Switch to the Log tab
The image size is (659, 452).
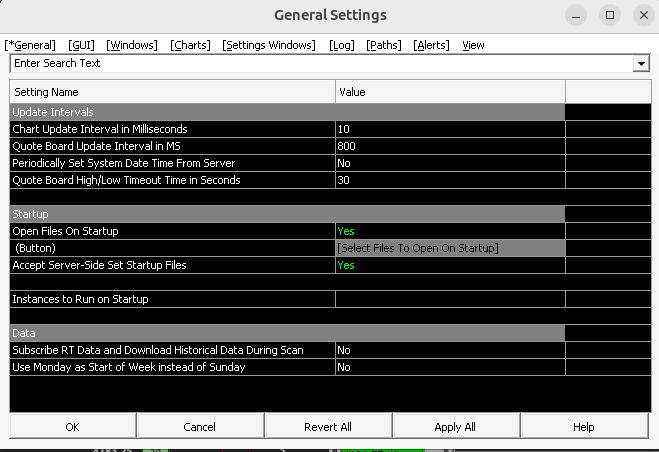(x=342, y=45)
